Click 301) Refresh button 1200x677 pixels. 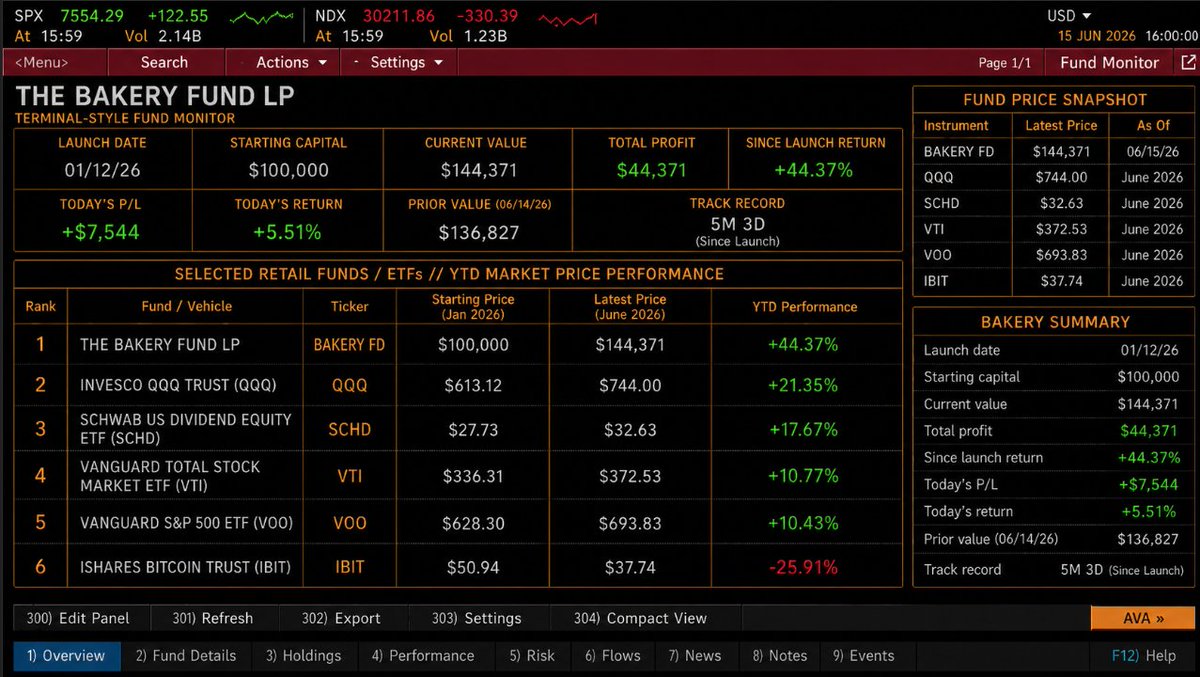click(x=212, y=618)
